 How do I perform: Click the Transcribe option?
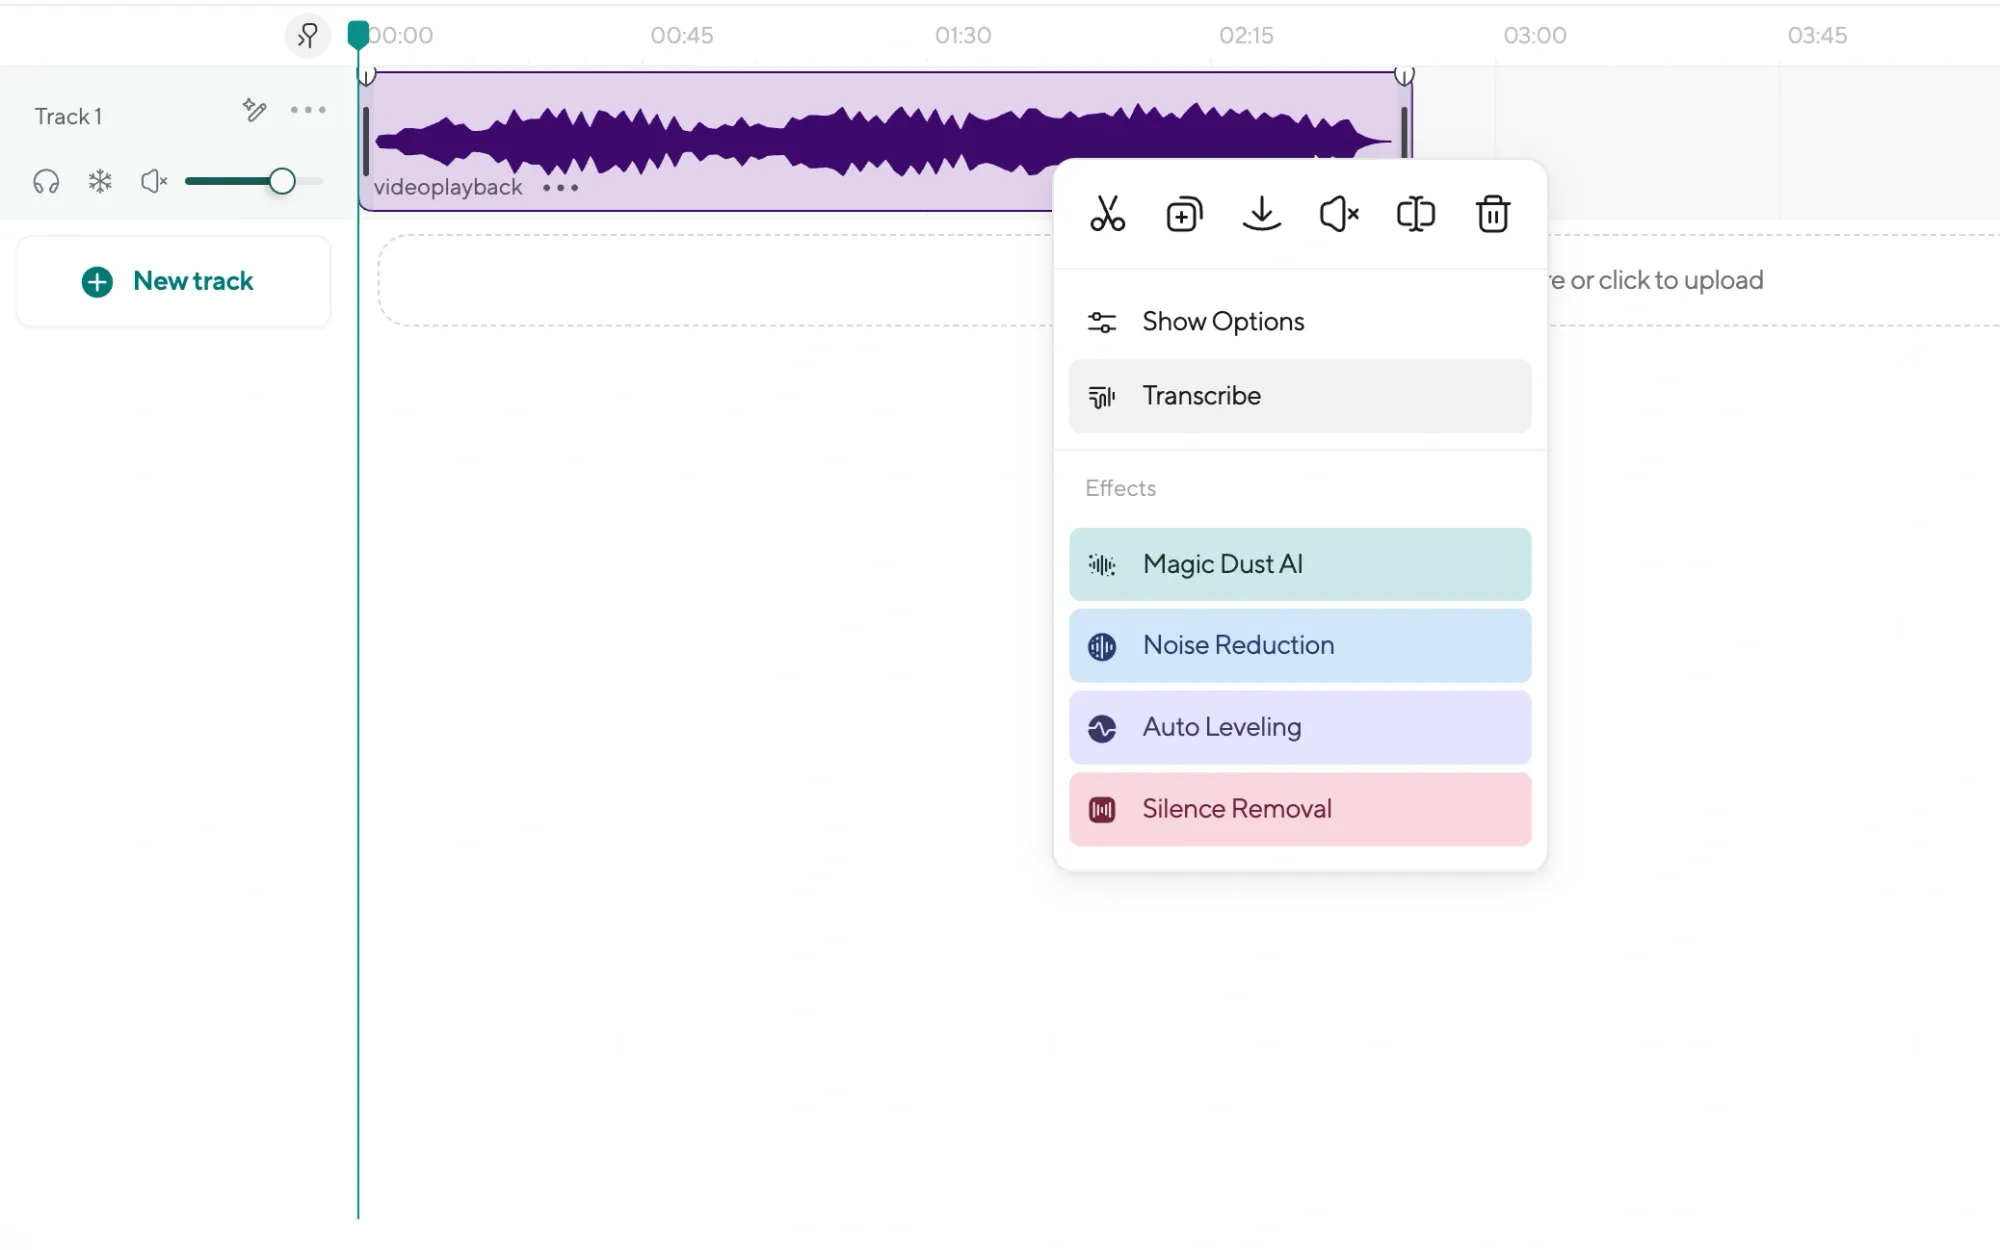(1299, 395)
